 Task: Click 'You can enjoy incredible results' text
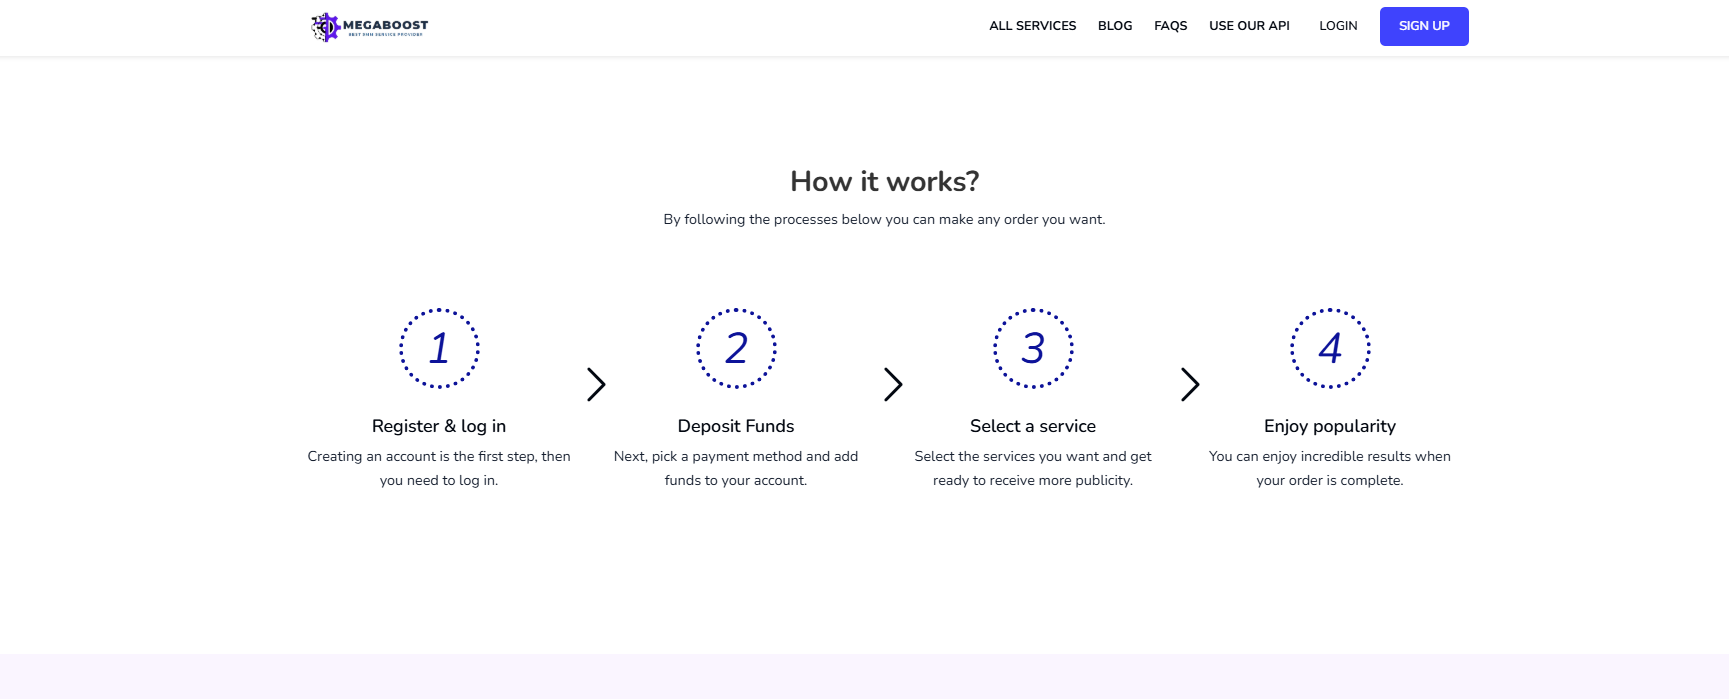pos(1310,456)
